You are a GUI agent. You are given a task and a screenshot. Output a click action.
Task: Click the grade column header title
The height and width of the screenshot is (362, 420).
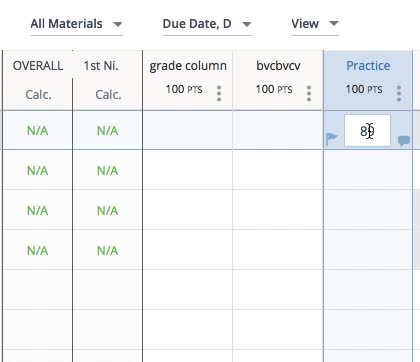pos(188,66)
